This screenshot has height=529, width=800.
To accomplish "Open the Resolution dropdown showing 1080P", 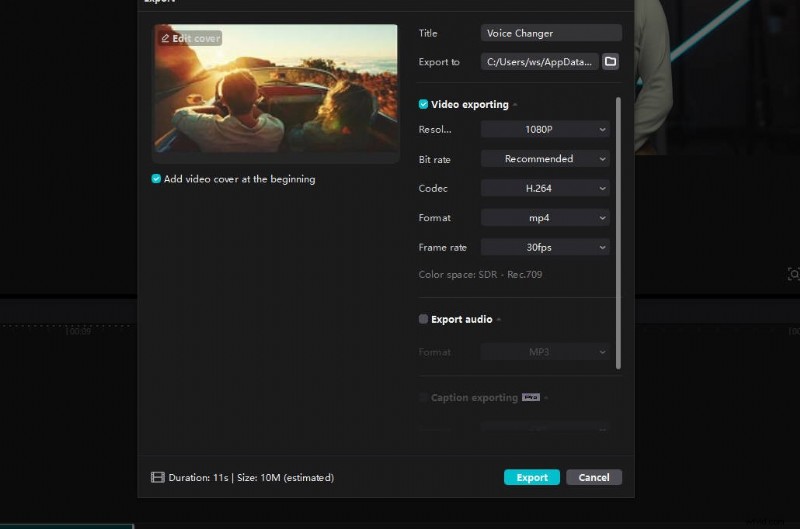I will click(545, 129).
